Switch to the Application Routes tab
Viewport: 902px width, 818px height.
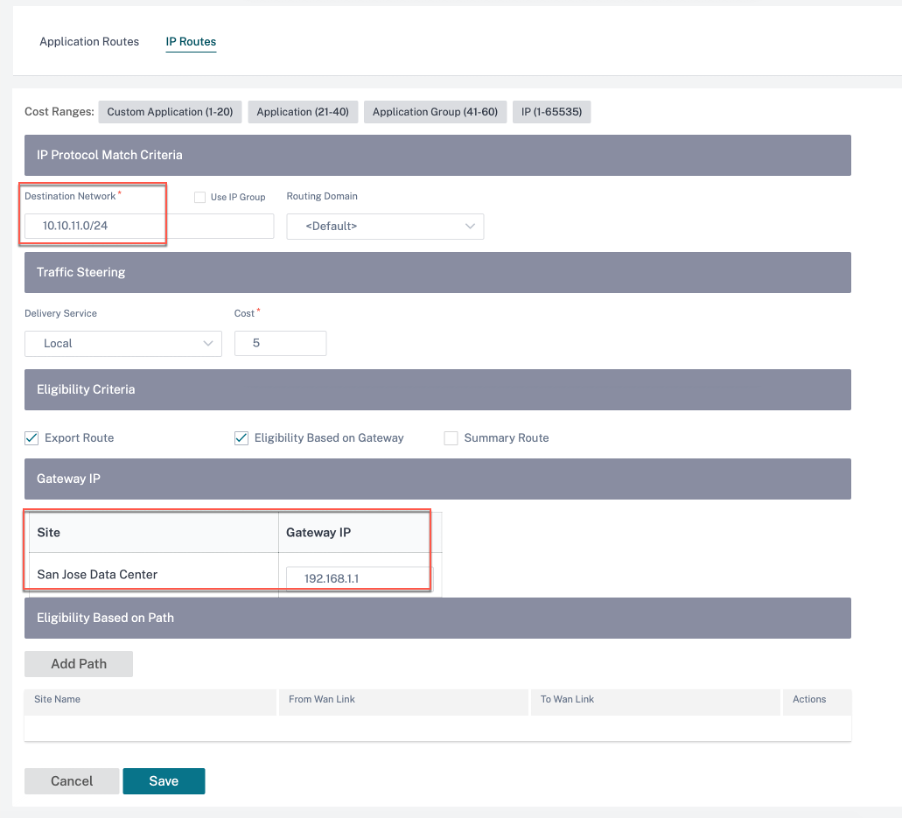[89, 41]
